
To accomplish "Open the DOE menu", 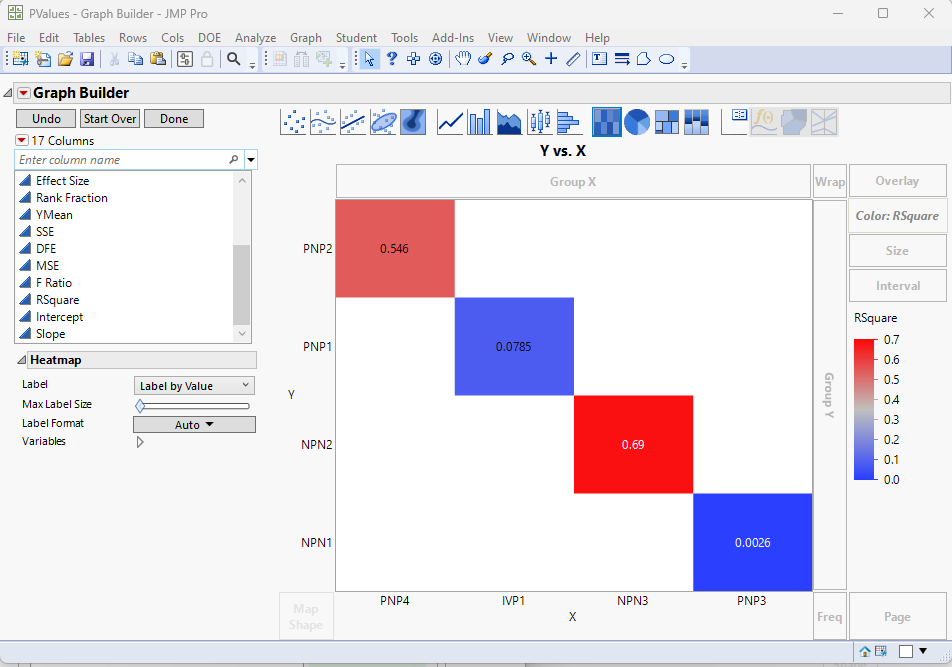I will pyautogui.click(x=209, y=38).
